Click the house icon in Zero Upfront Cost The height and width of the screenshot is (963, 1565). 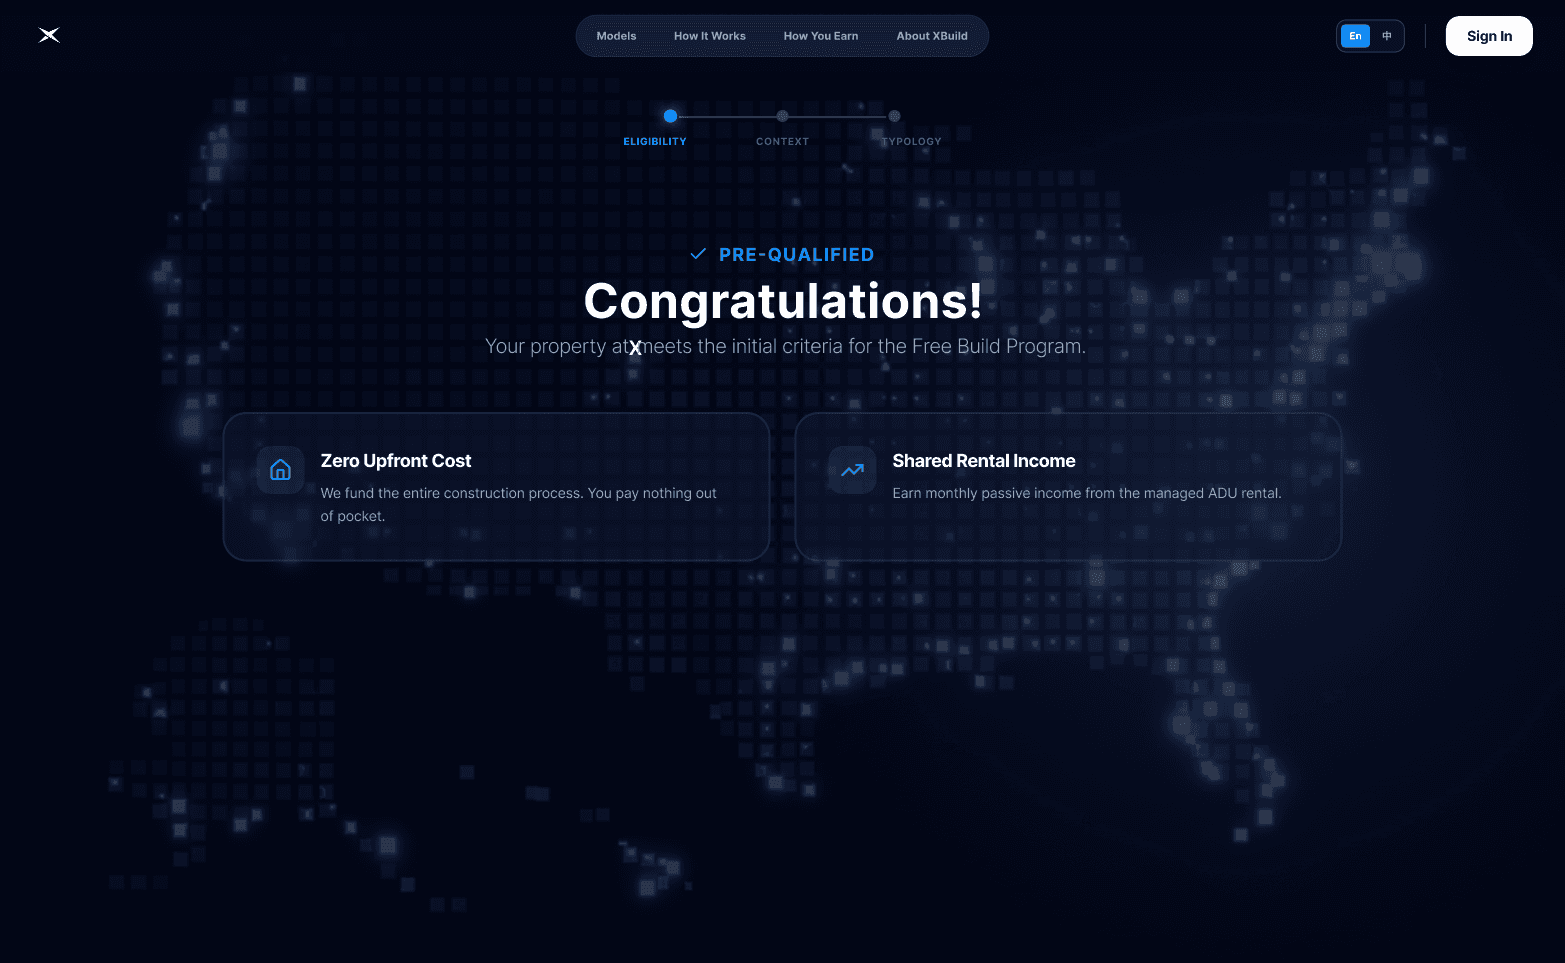280,470
